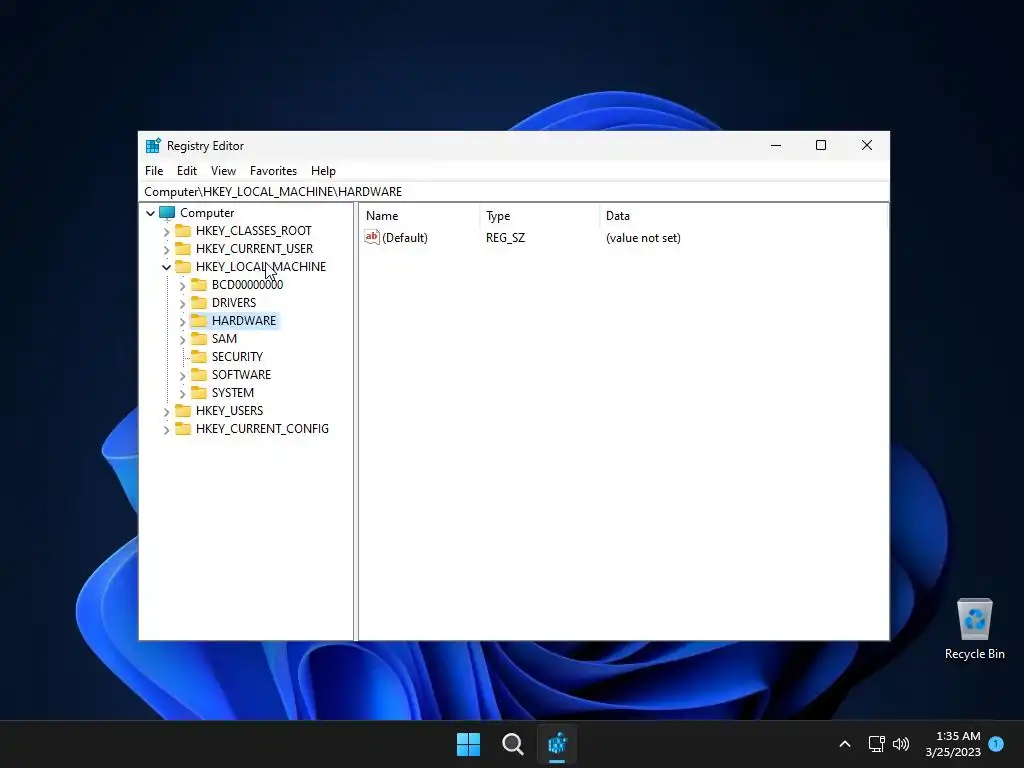Click the SECURITY folder icon
1024x768 pixels.
199,357
